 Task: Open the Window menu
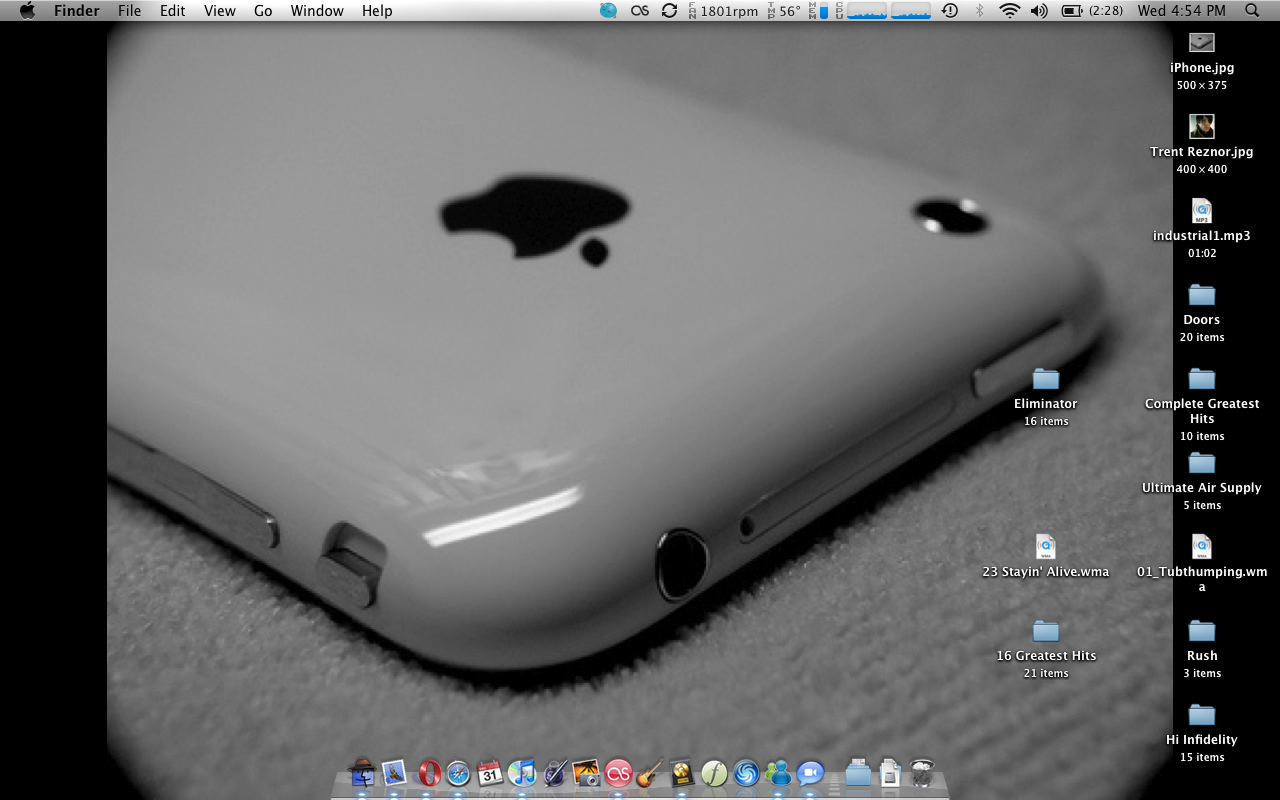click(317, 11)
